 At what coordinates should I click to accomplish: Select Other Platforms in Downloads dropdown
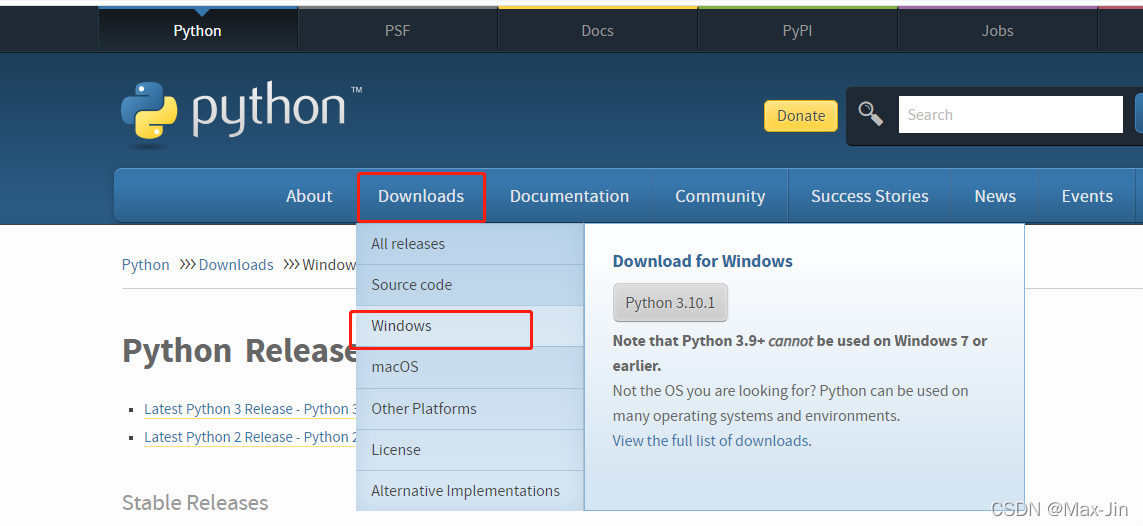pos(469,409)
